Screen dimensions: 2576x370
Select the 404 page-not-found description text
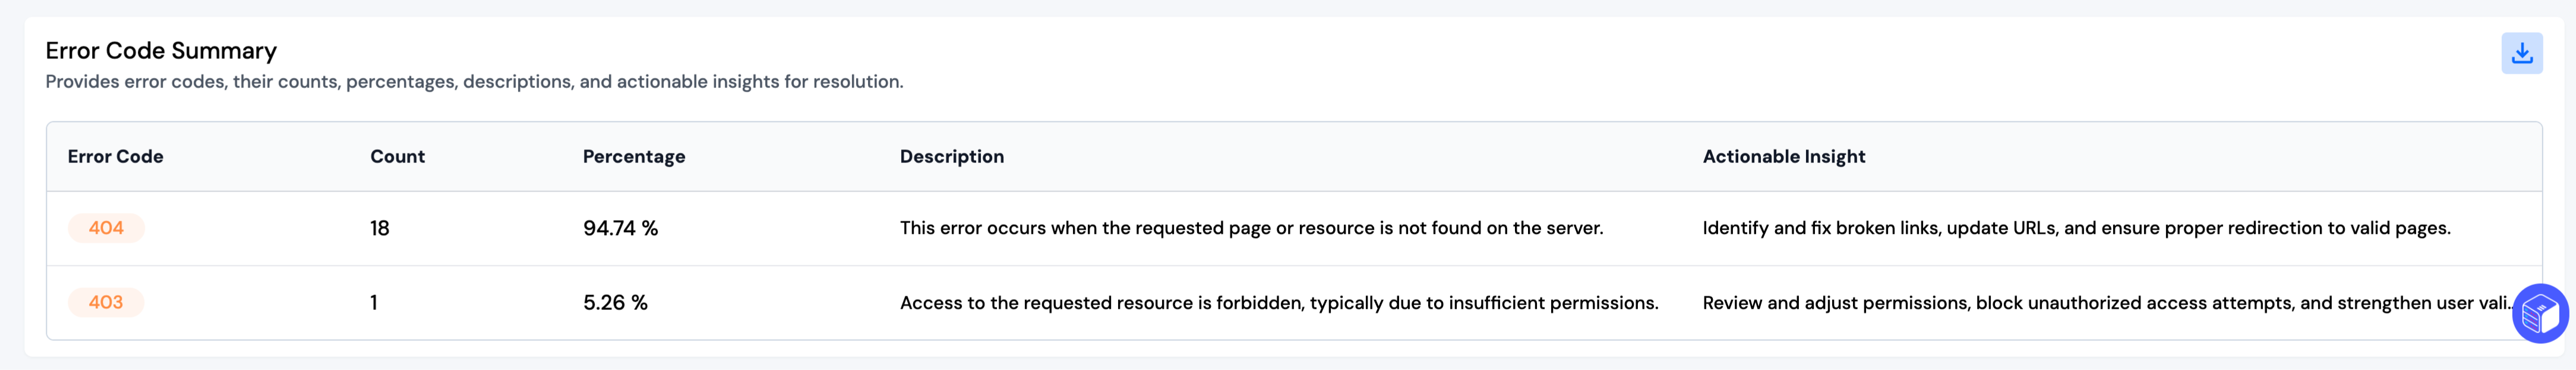coord(1251,228)
